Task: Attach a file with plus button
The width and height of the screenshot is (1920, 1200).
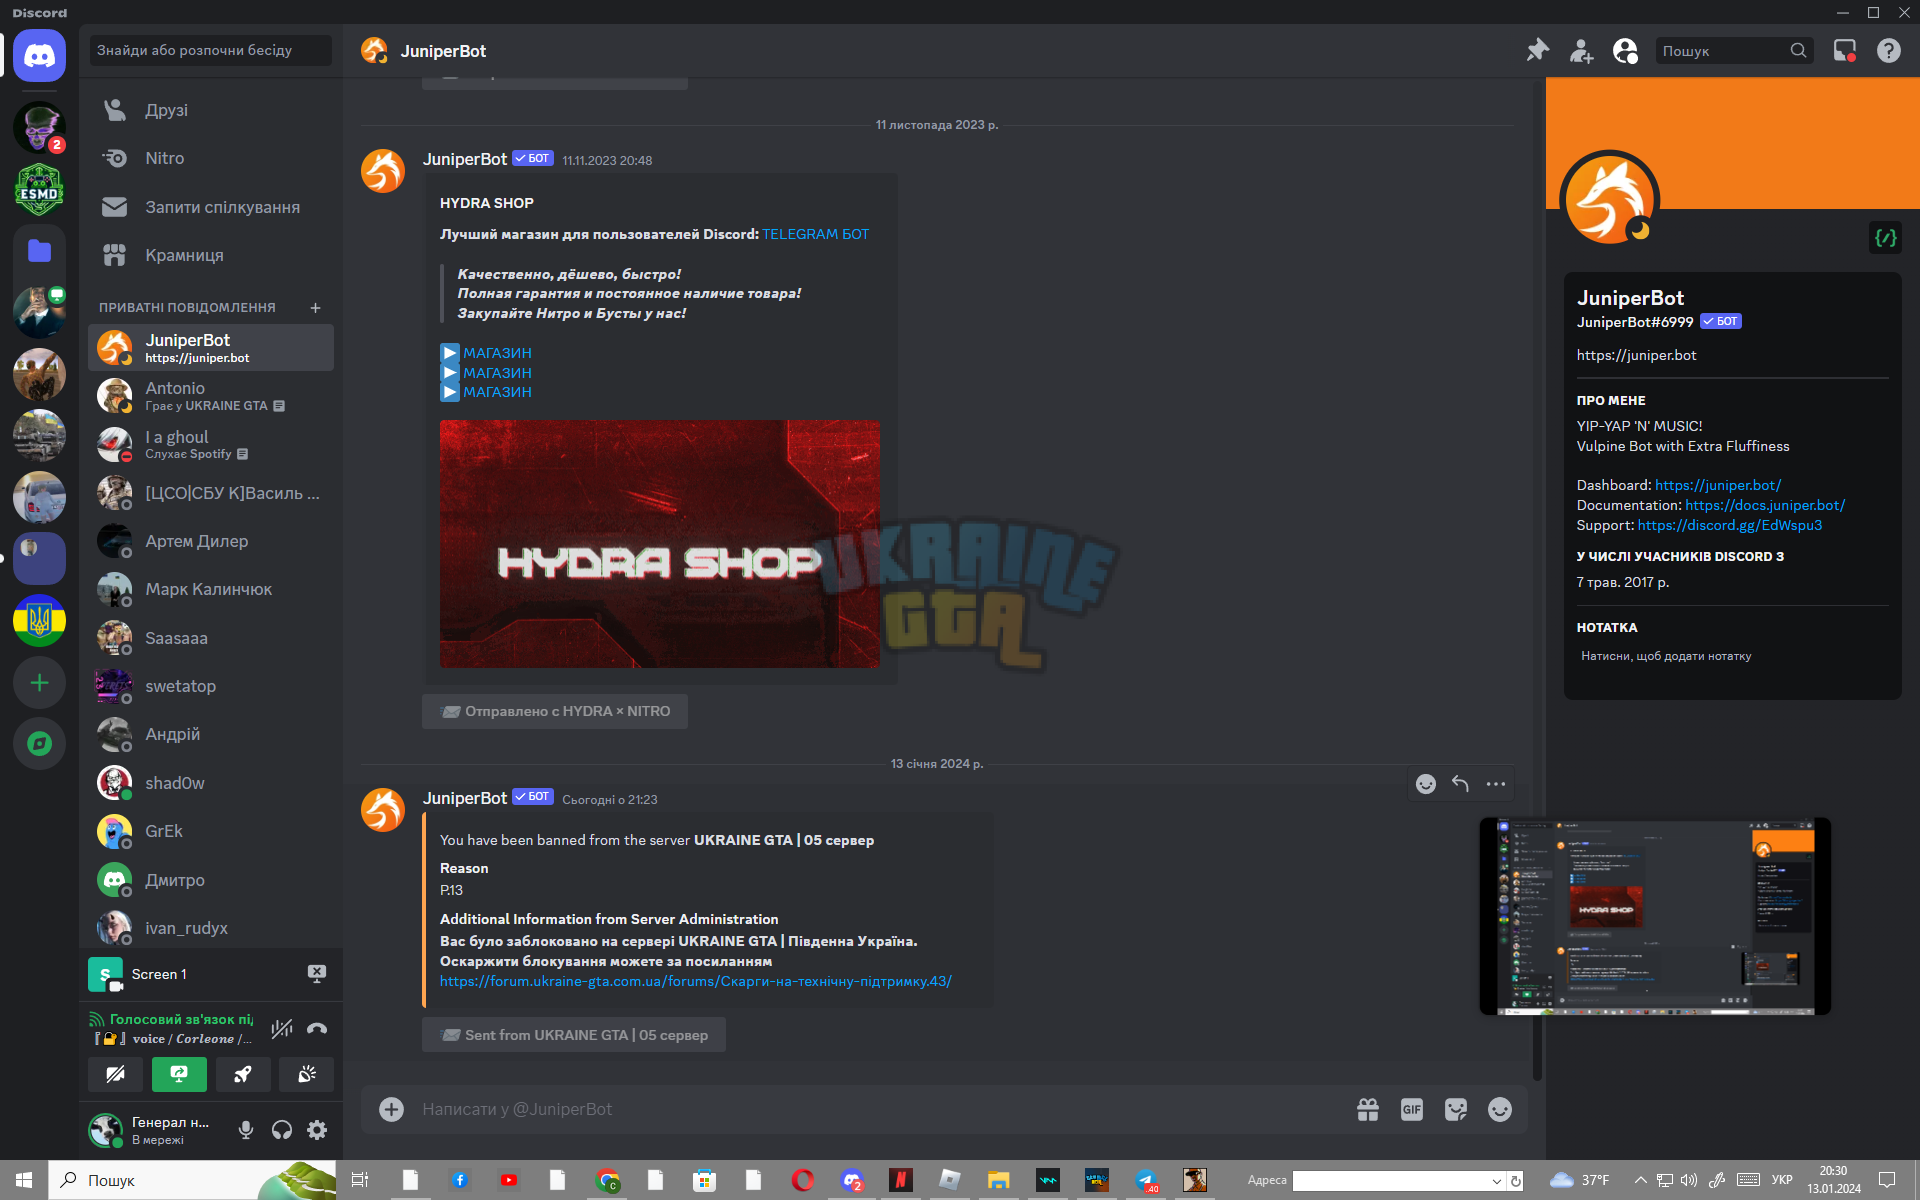Action: (391, 1109)
